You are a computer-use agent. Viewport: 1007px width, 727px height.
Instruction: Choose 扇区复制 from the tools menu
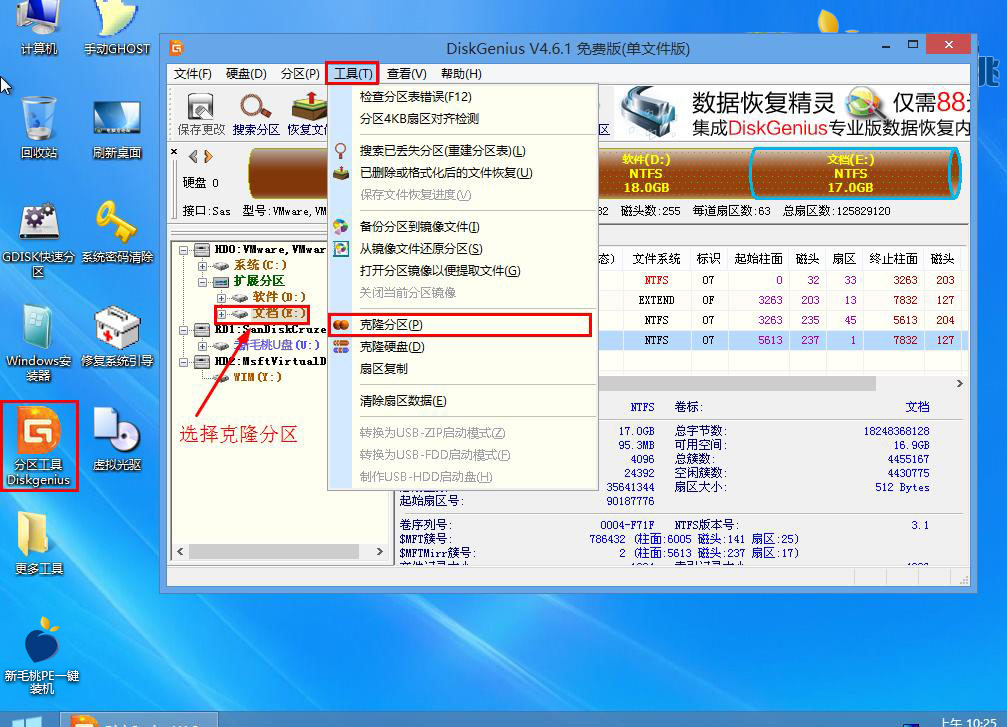462,369
